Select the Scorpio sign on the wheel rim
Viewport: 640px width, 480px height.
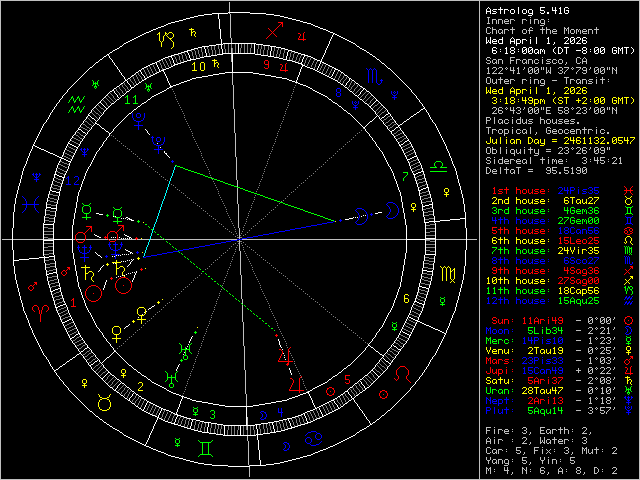click(x=371, y=74)
